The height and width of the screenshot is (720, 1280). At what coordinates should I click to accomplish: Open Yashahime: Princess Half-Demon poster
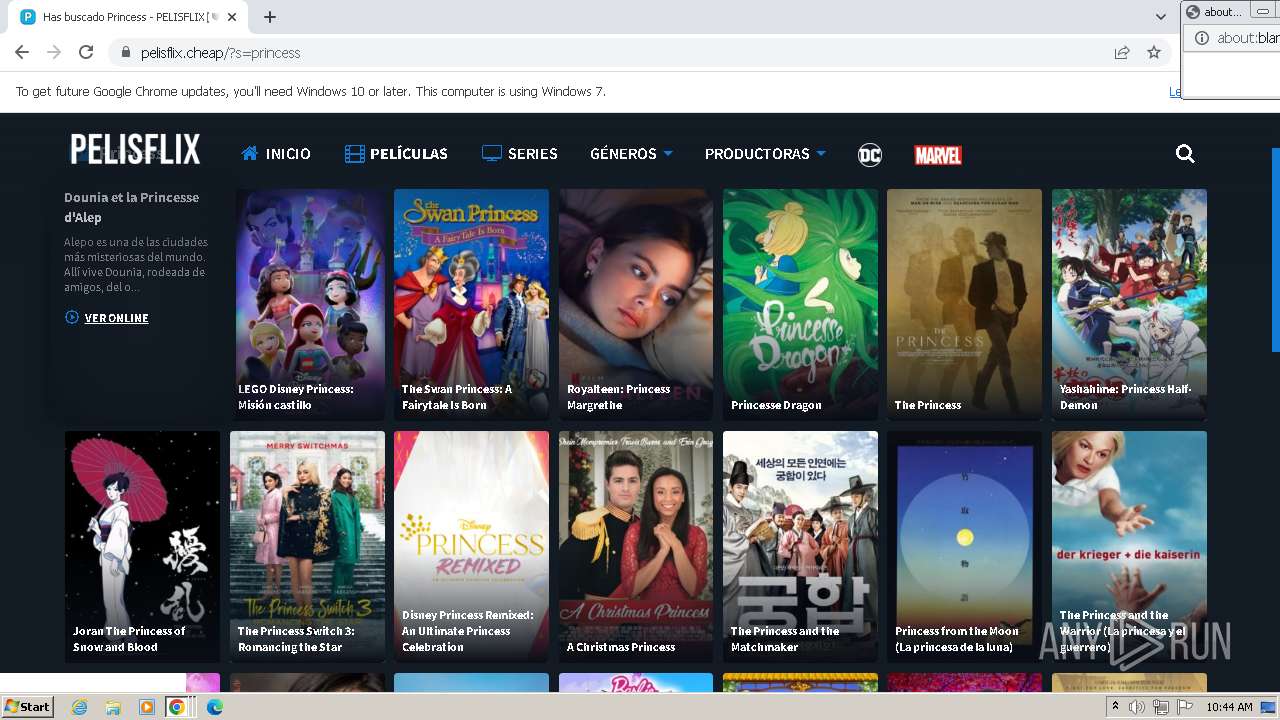tap(1129, 304)
